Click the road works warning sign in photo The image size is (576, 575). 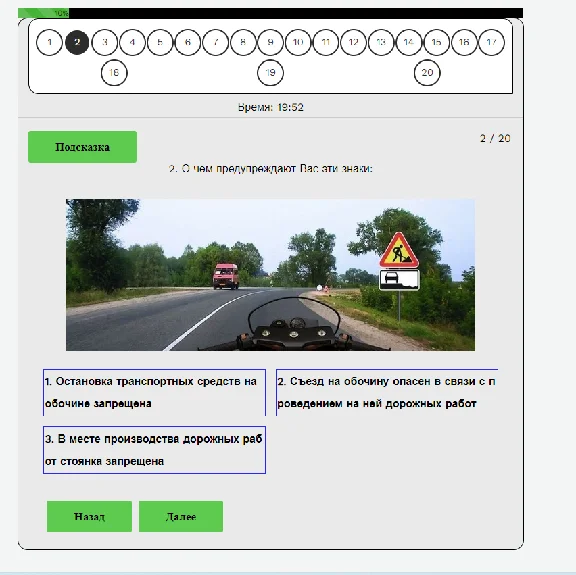click(399, 250)
